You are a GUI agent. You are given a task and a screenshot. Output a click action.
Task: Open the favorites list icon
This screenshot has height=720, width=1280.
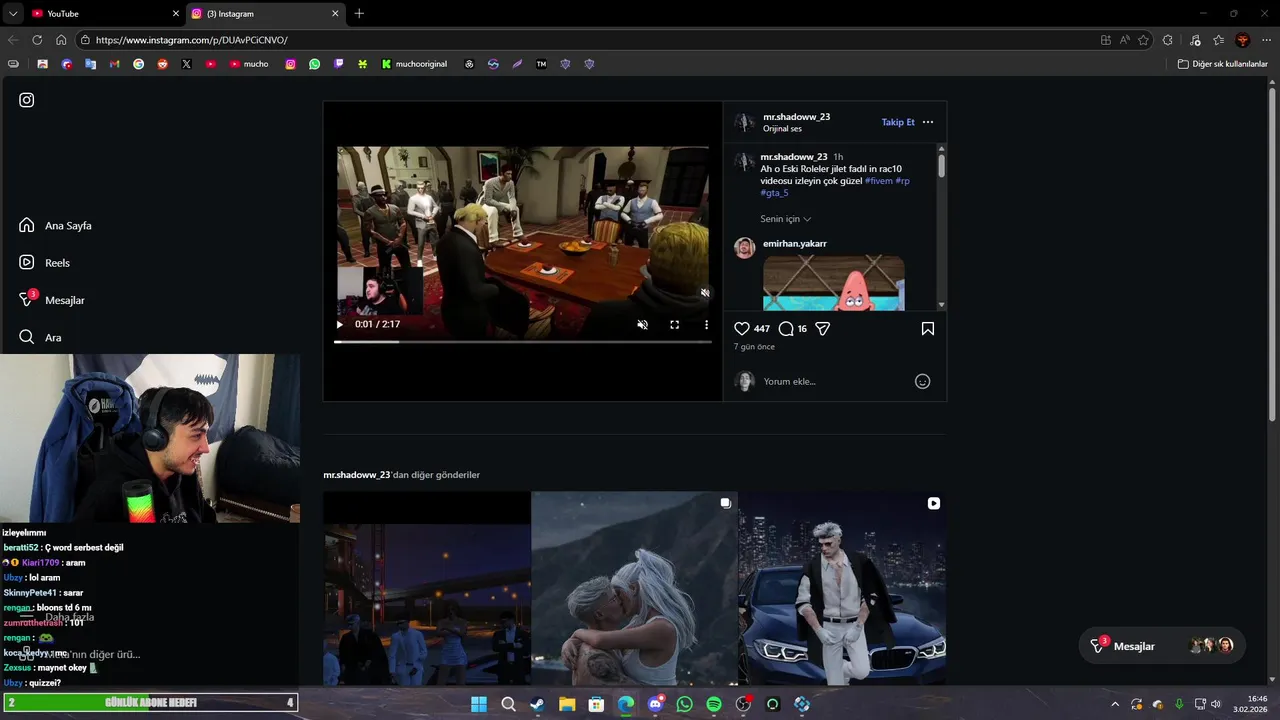point(1218,40)
